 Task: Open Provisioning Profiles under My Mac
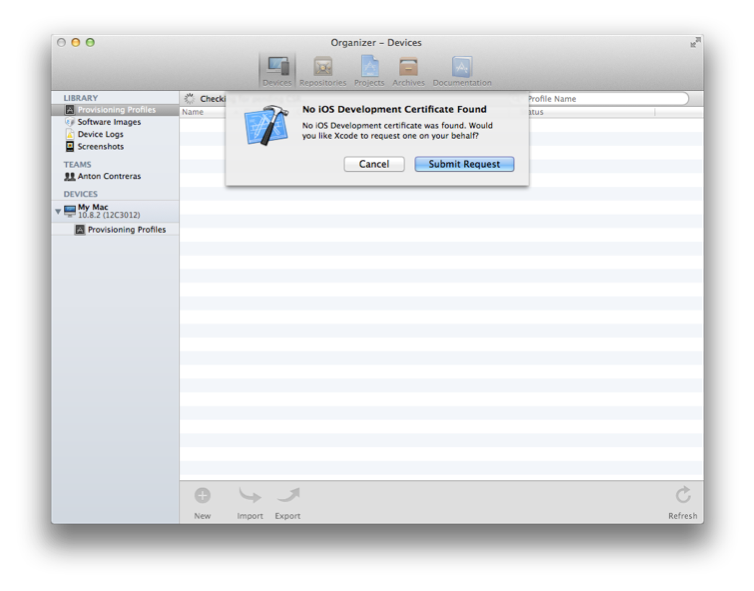(126, 229)
